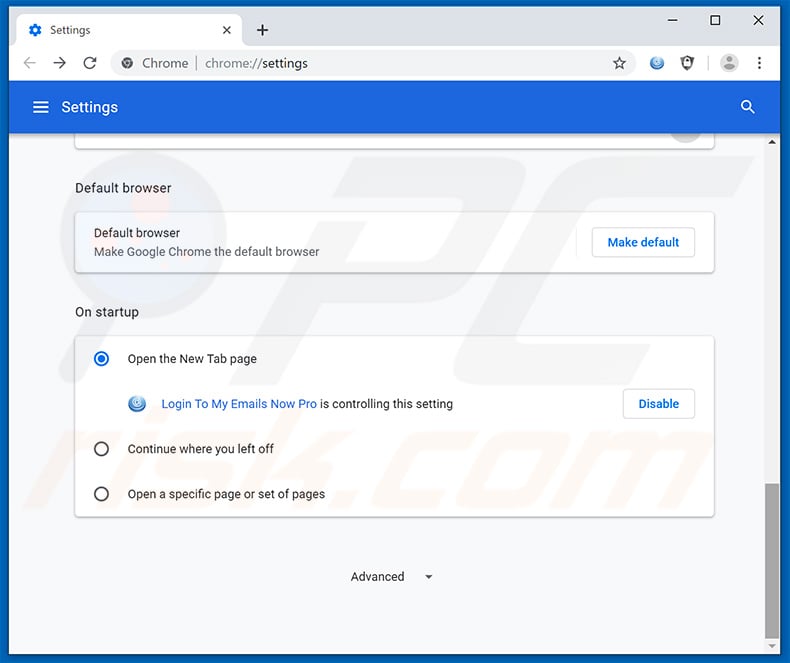Select Open a specific page or set of pages
The width and height of the screenshot is (790, 663).
(101, 494)
